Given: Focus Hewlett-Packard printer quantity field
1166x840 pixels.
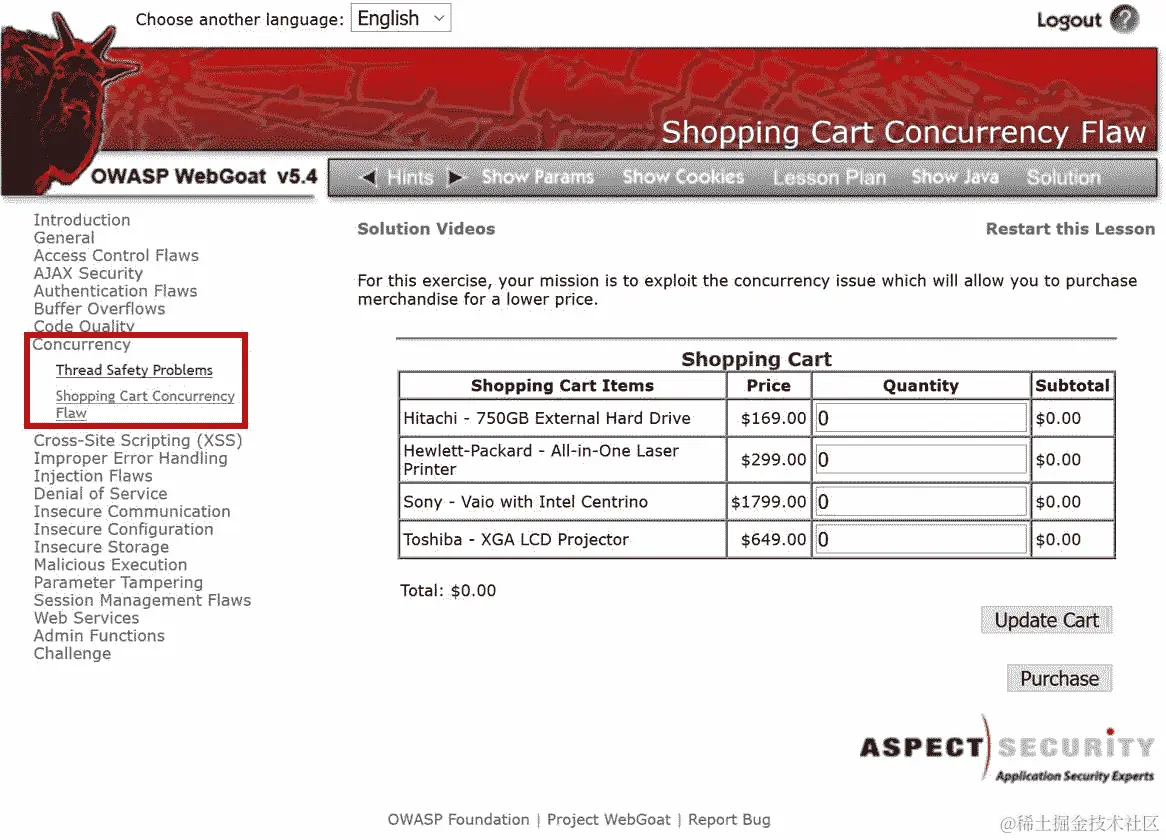Looking at the screenshot, I should pos(921,460).
